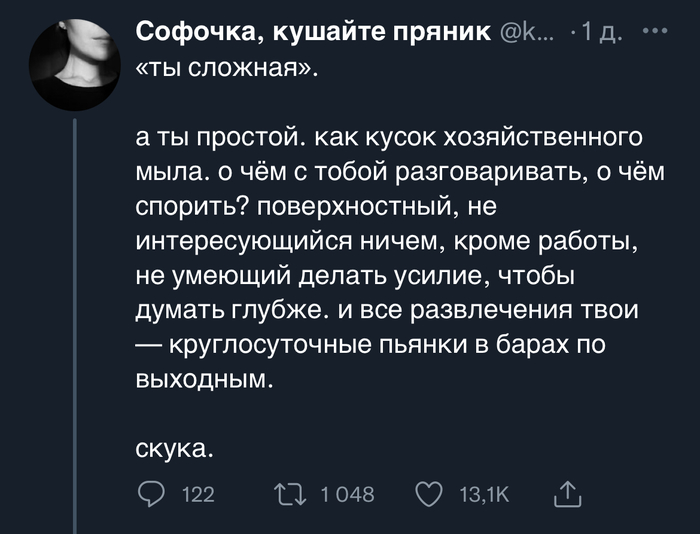This screenshot has width=700, height=534.
Task: Click the 1 048 retweets count
Action: 346,495
